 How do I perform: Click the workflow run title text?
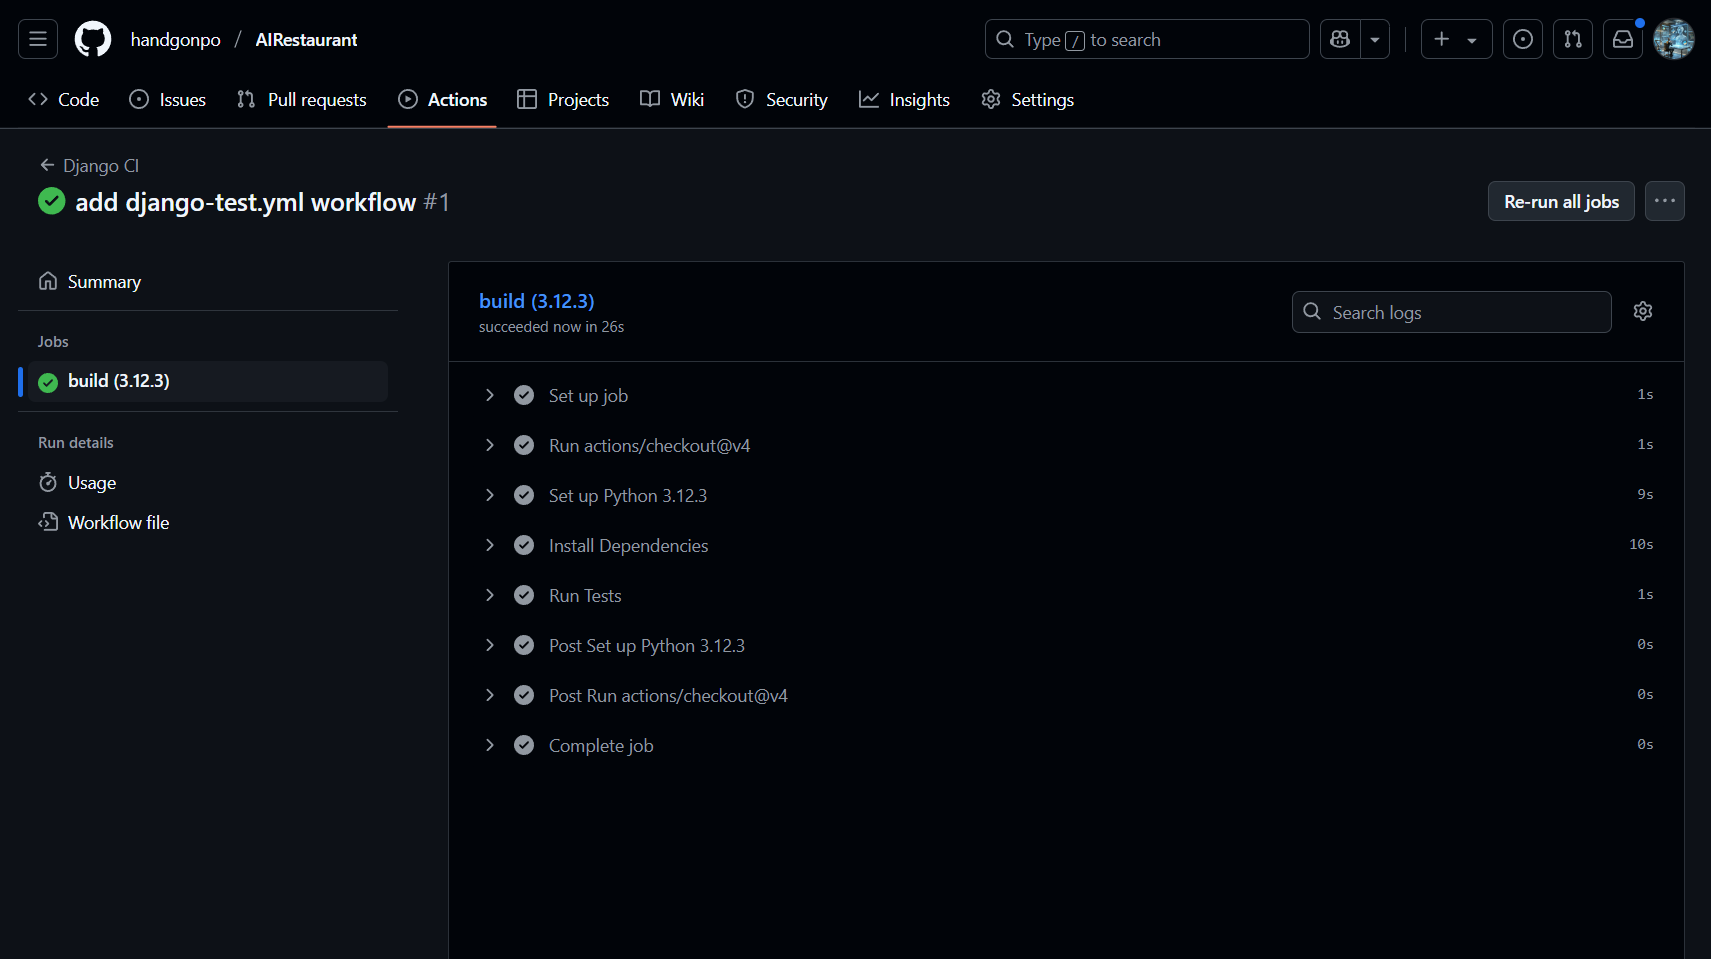tap(246, 202)
